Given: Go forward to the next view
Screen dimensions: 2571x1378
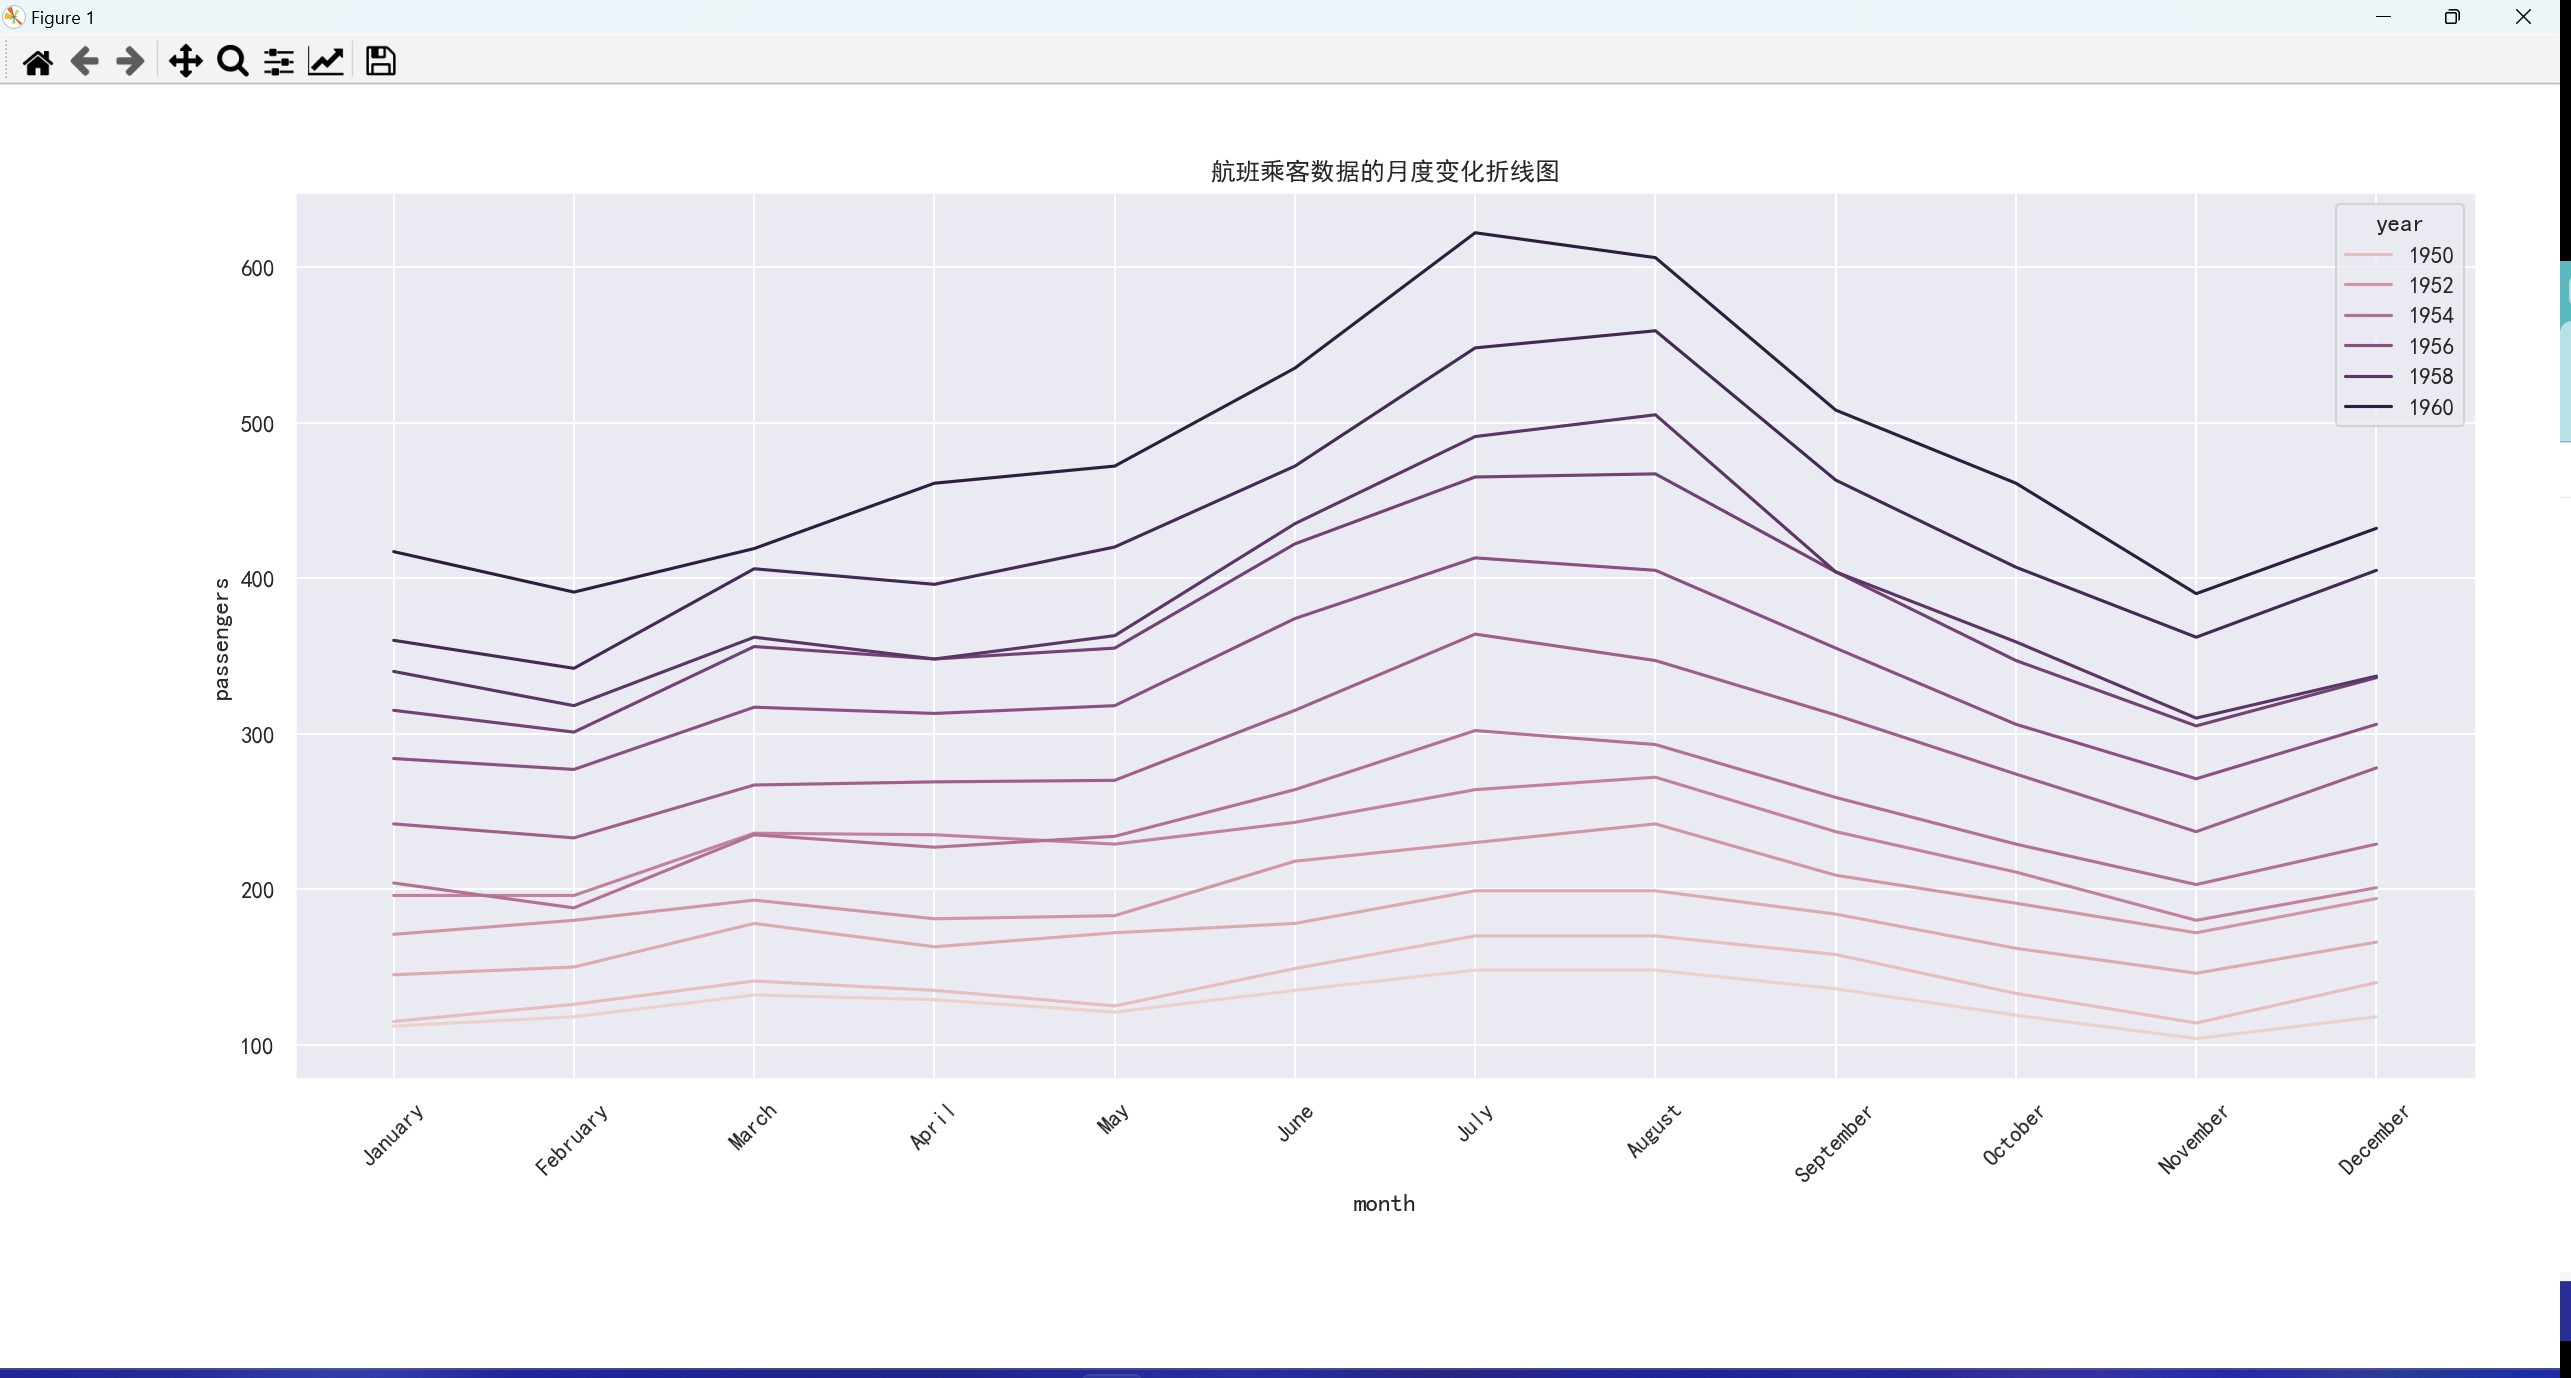Looking at the screenshot, I should coord(130,62).
